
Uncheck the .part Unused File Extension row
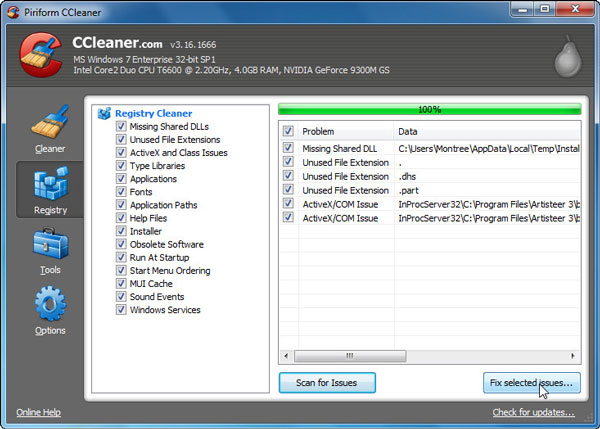[288, 190]
